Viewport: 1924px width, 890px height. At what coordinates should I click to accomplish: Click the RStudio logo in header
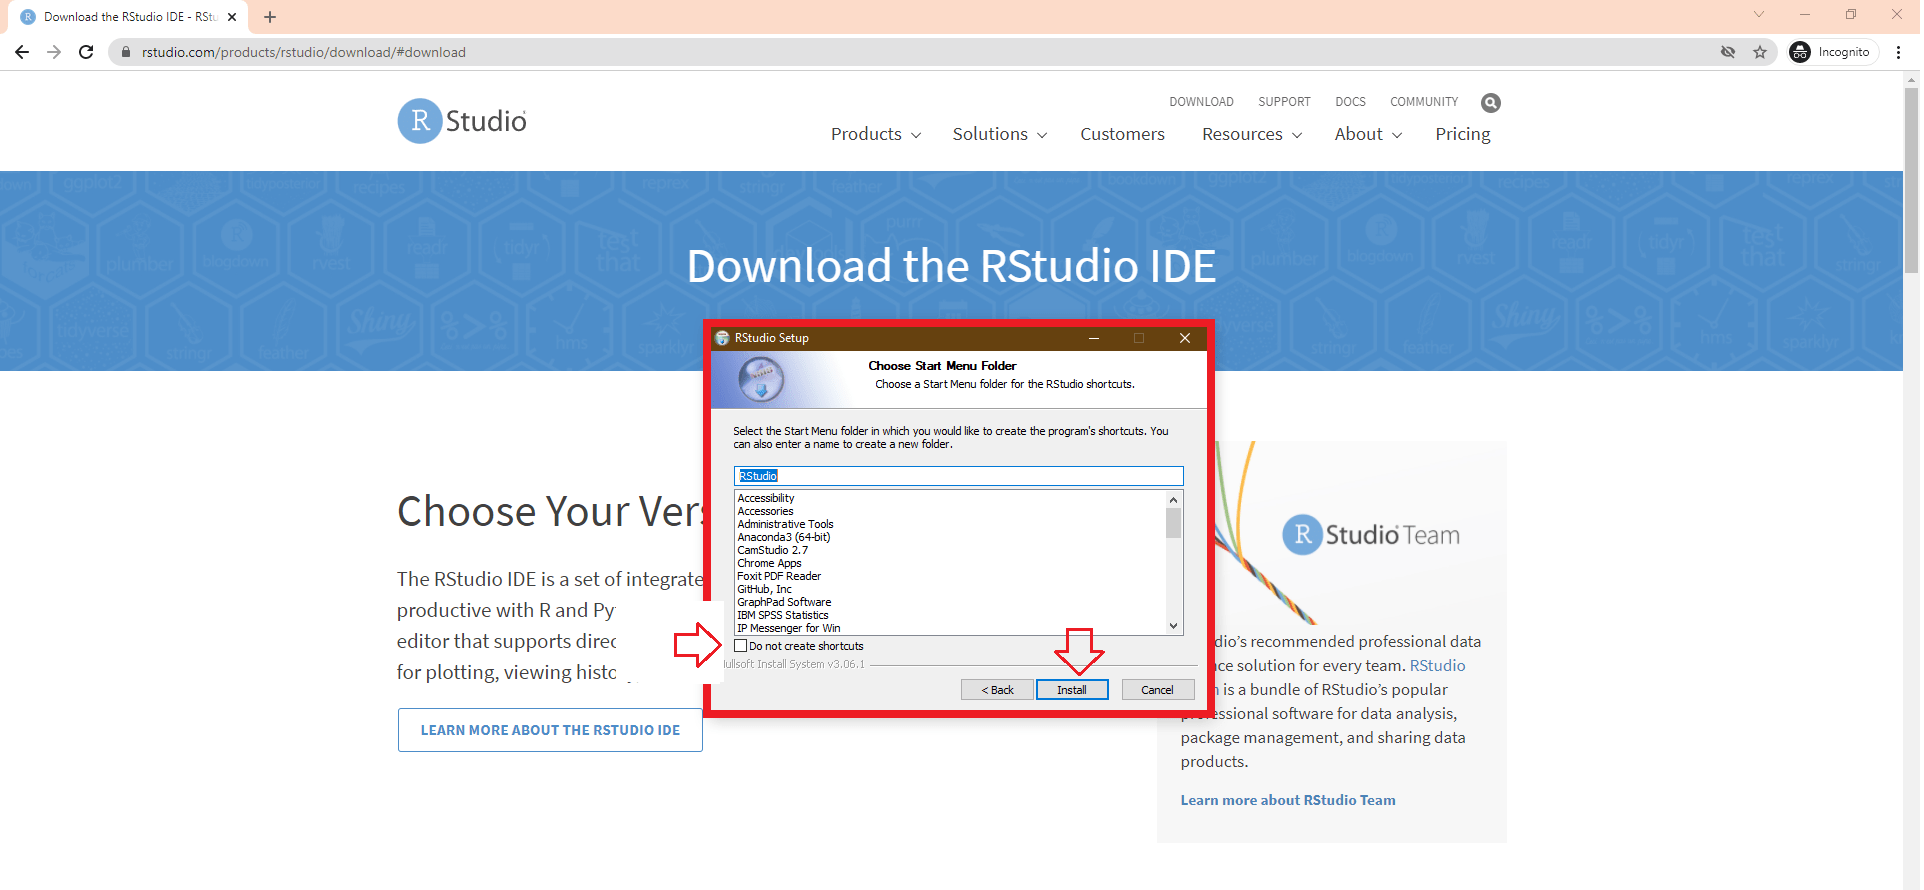462,121
